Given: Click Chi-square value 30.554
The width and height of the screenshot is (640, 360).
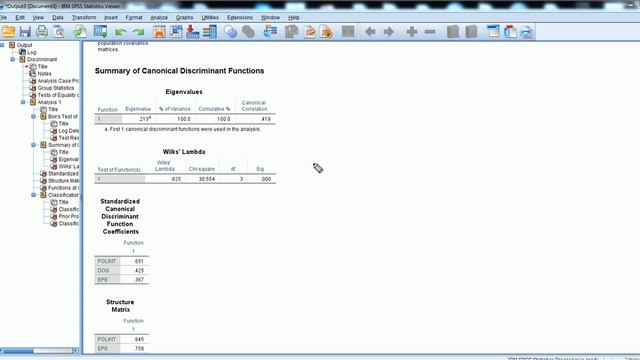Looking at the screenshot, I should tap(207, 179).
